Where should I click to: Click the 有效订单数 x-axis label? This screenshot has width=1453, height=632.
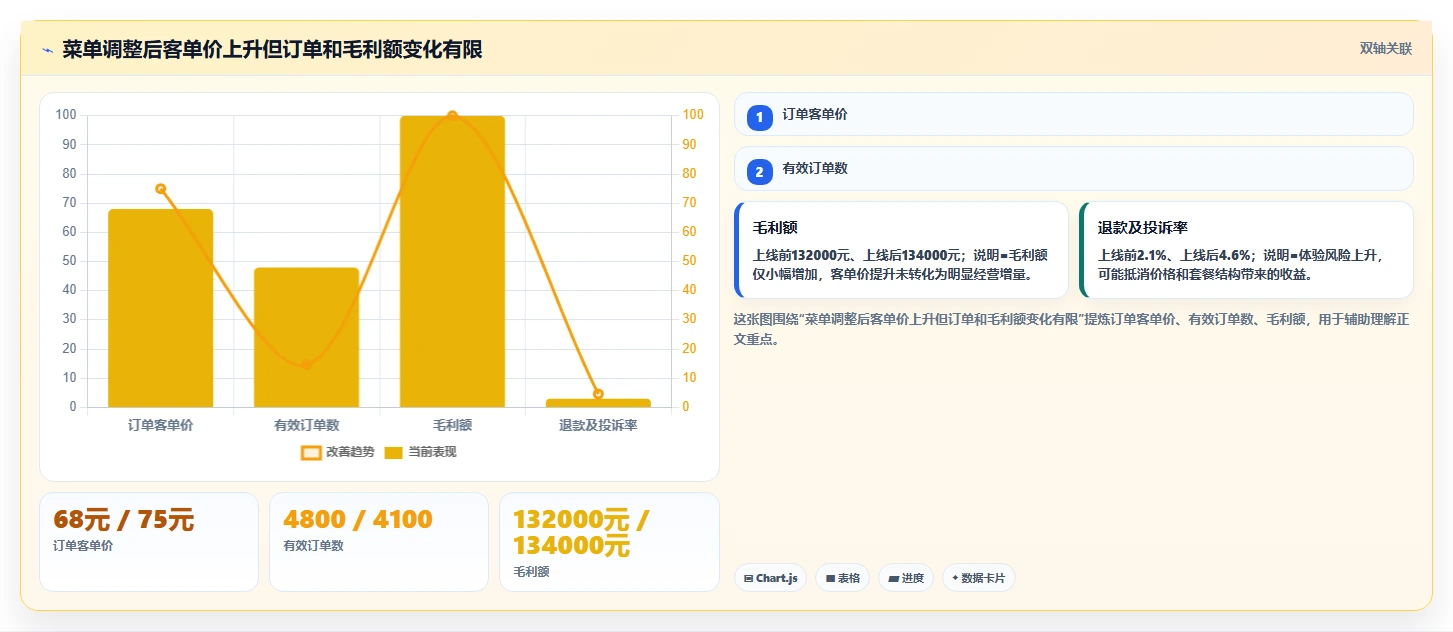(x=306, y=425)
